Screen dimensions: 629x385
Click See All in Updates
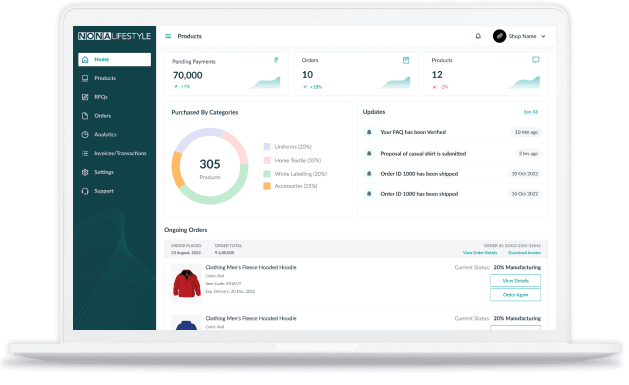tap(531, 112)
